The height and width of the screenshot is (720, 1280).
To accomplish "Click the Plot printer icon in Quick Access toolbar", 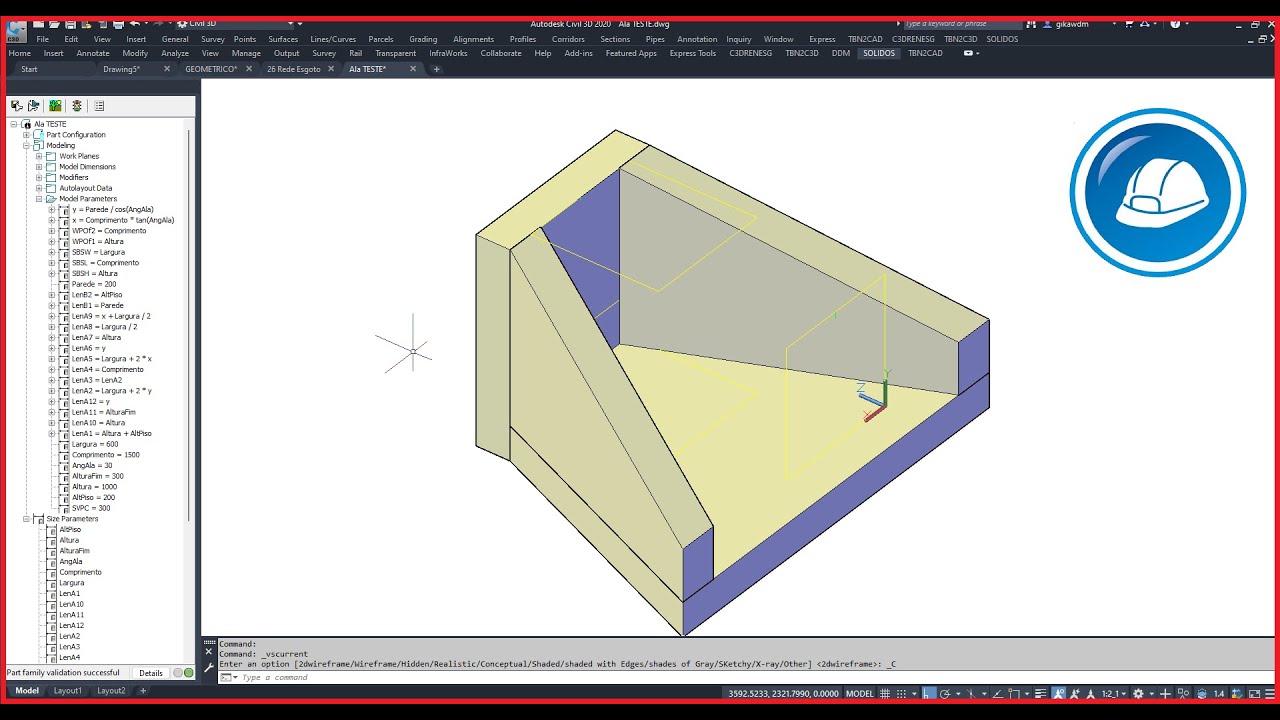I will pos(118,24).
